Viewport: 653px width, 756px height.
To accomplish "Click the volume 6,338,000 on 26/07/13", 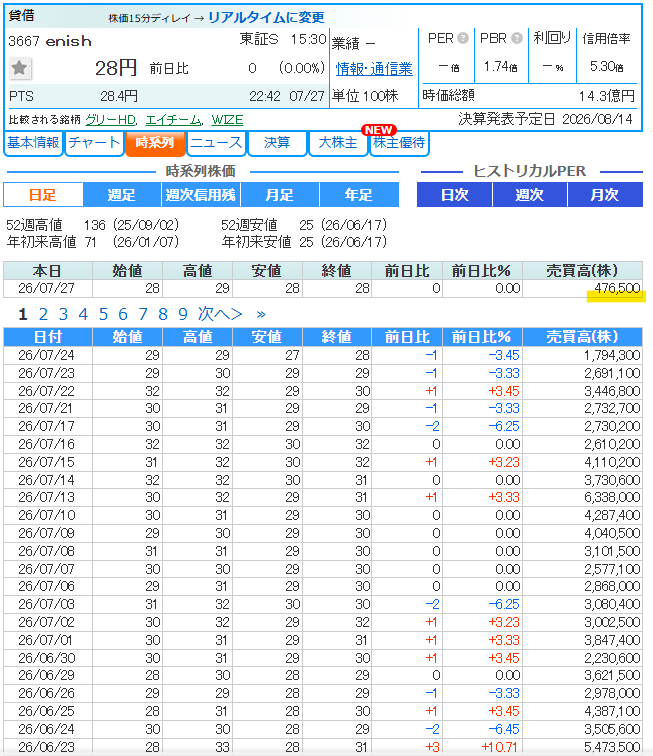I will click(x=612, y=497).
